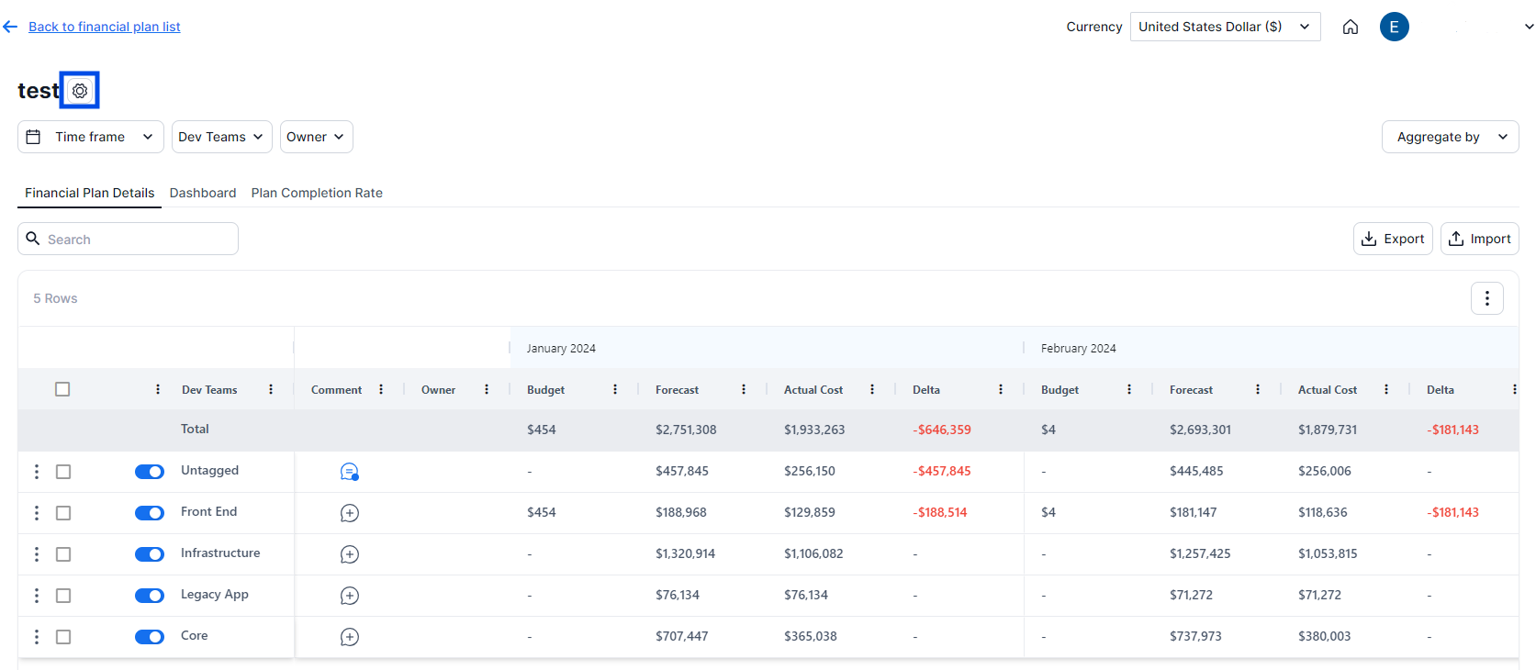1536x670 pixels.
Task: Select Financial Plan Details tab
Action: [x=90, y=193]
